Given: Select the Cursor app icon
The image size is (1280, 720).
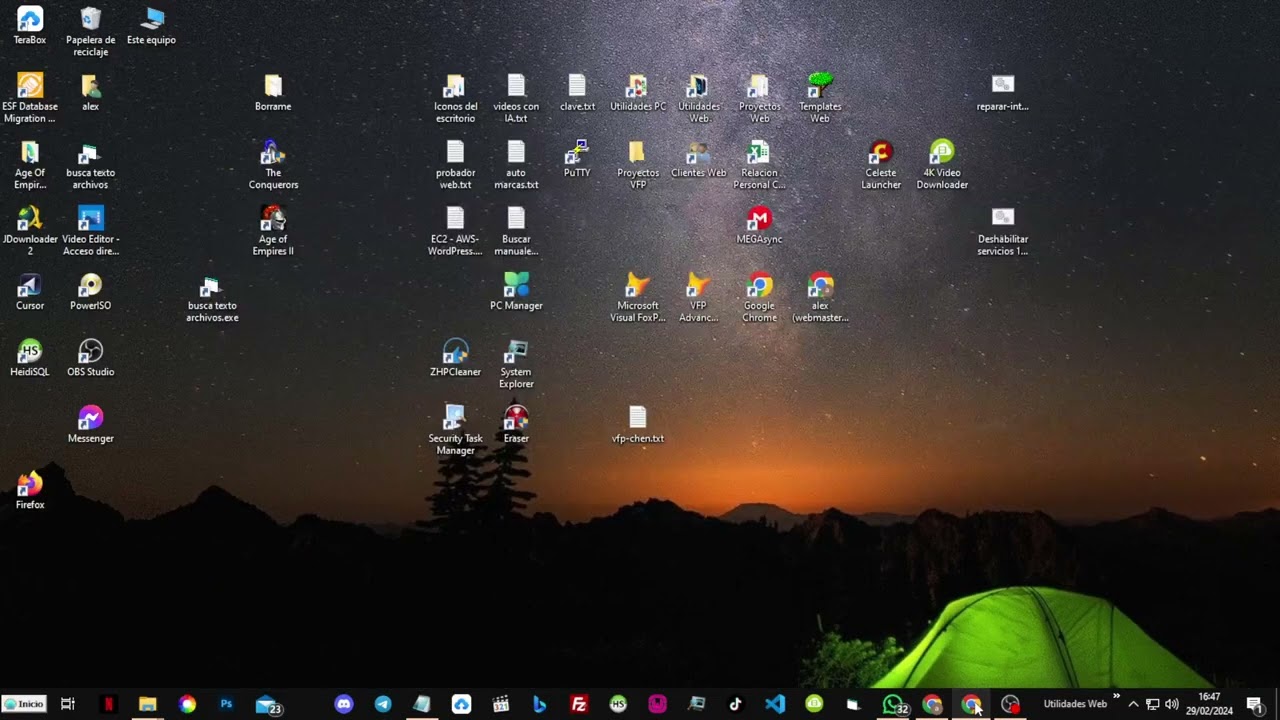Looking at the screenshot, I should (30, 292).
